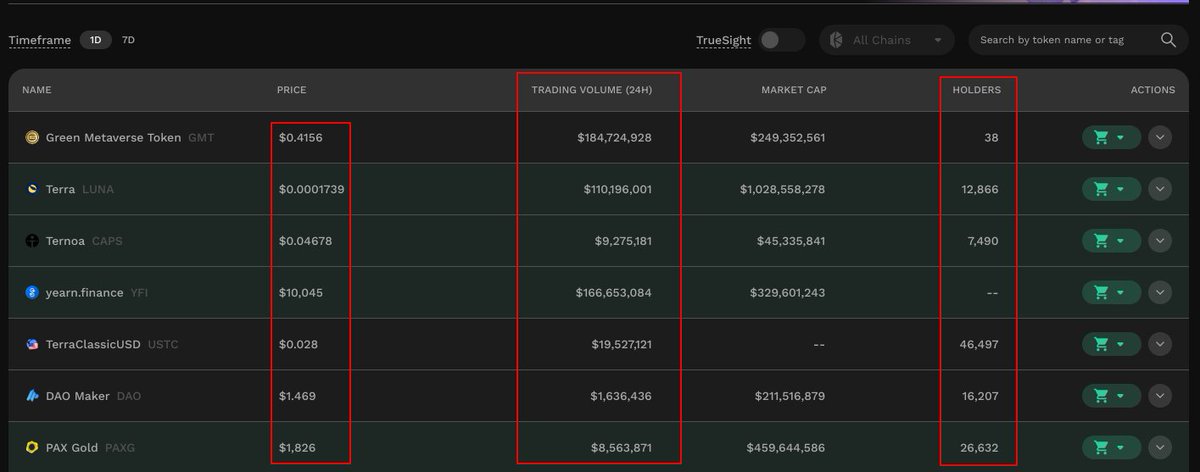
Task: Click the $0.0001739 price cell
Action: 311,189
